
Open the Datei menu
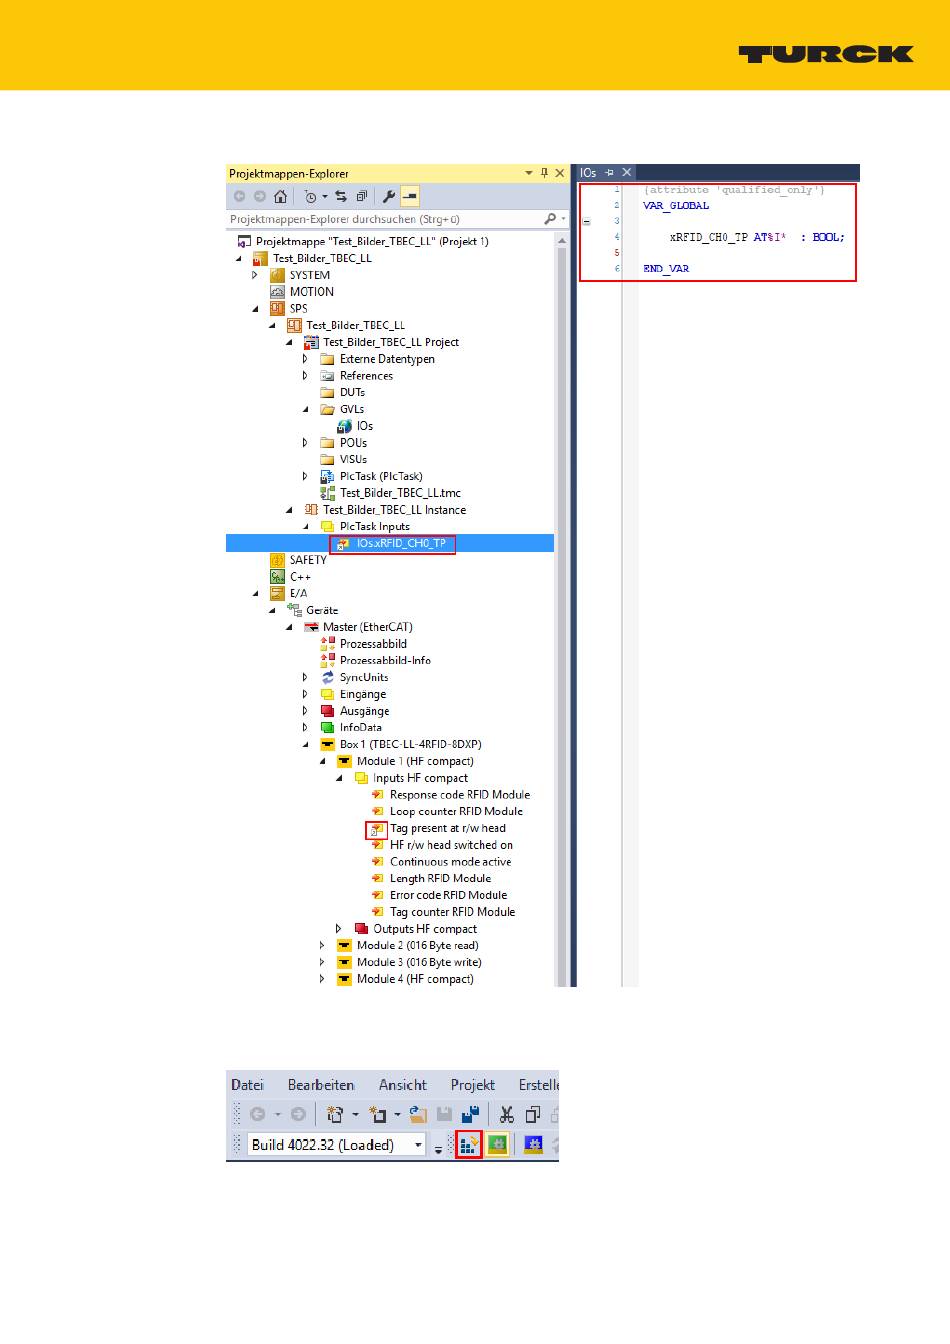248,1085
